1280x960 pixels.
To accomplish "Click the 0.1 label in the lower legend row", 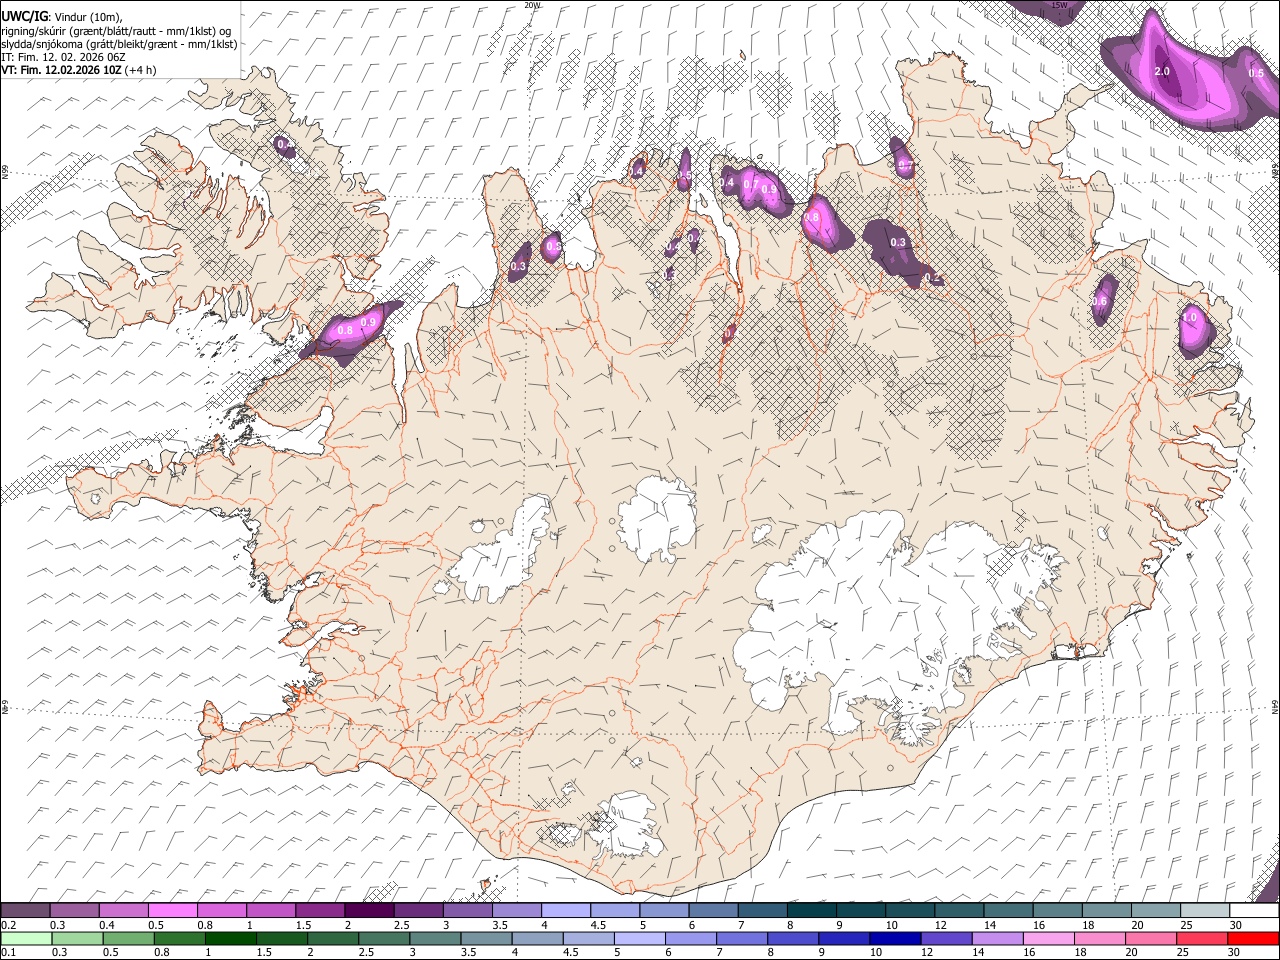I will 9,952.
